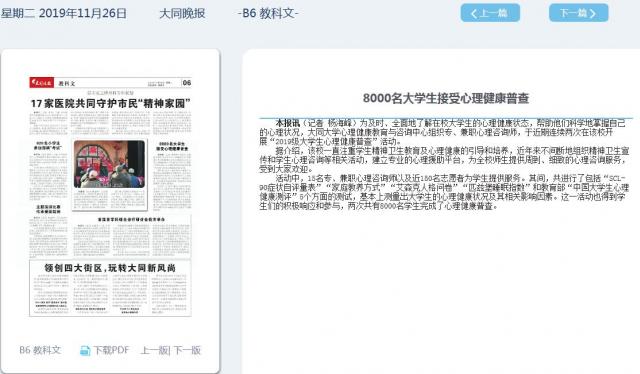Click the 大同晚报 masthead logo on thumbnail
Image resolution: width=640 pixels, height=374 pixels.
coord(42,83)
